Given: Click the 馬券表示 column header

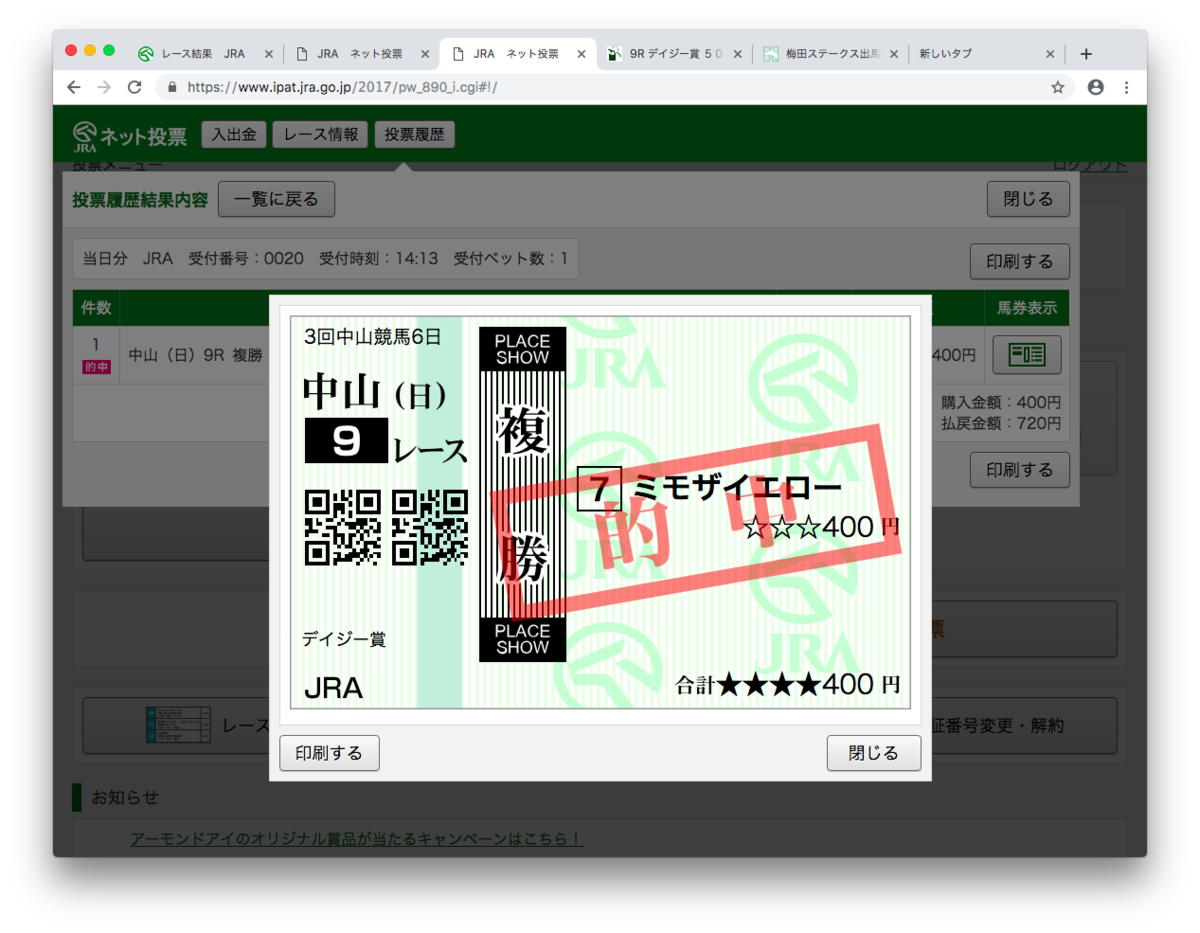Looking at the screenshot, I should tap(1026, 308).
